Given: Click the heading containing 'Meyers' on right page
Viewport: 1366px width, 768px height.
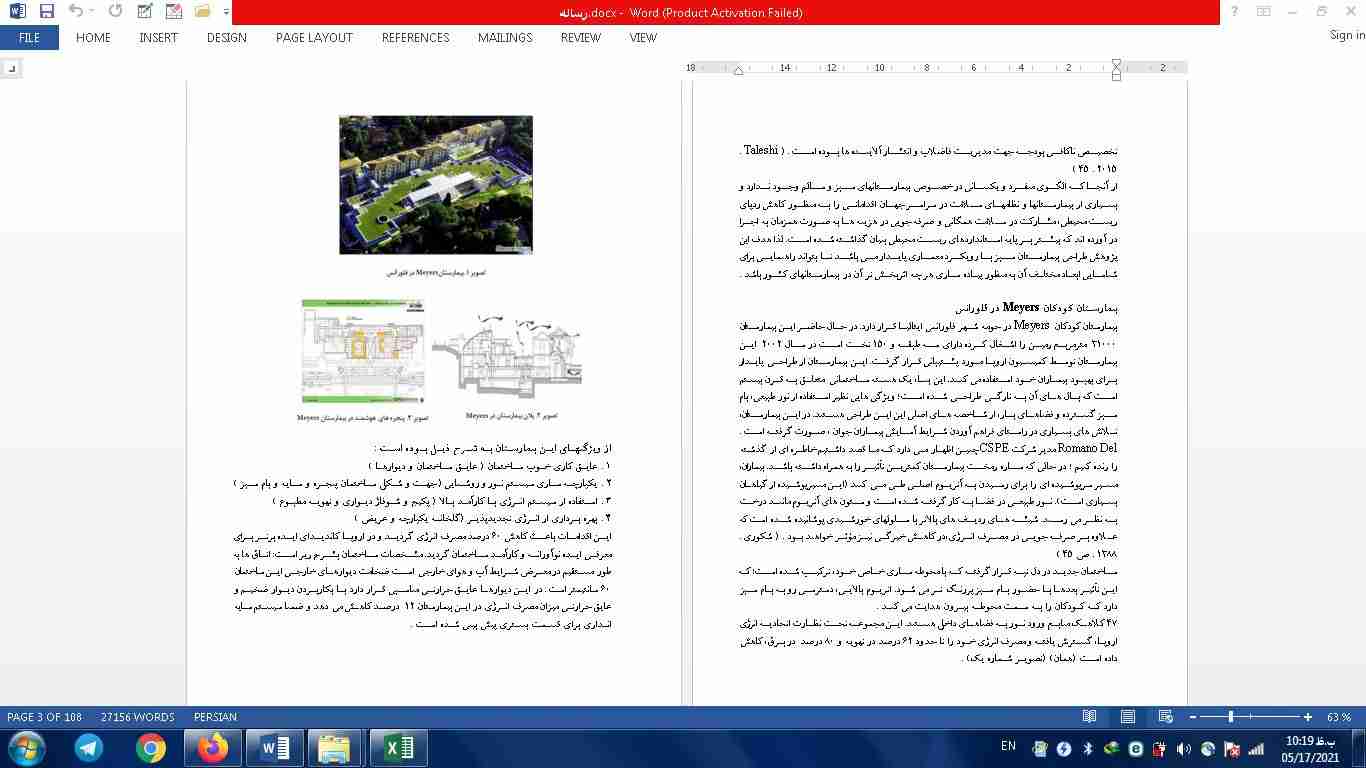Looking at the screenshot, I should tap(1034, 307).
